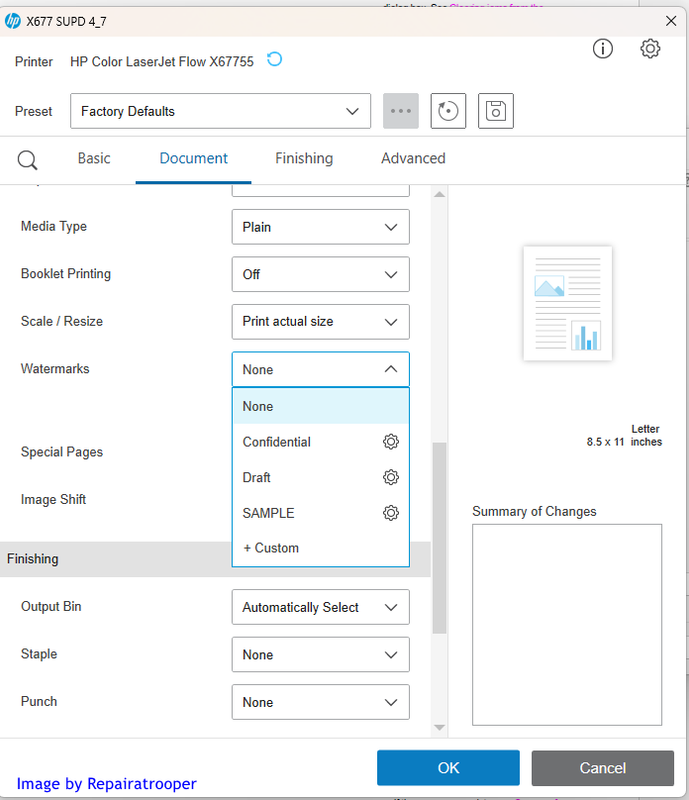This screenshot has height=800, width=689.
Task: Click the HP Color LaserJet Flow X67755 name
Action: coord(162,62)
